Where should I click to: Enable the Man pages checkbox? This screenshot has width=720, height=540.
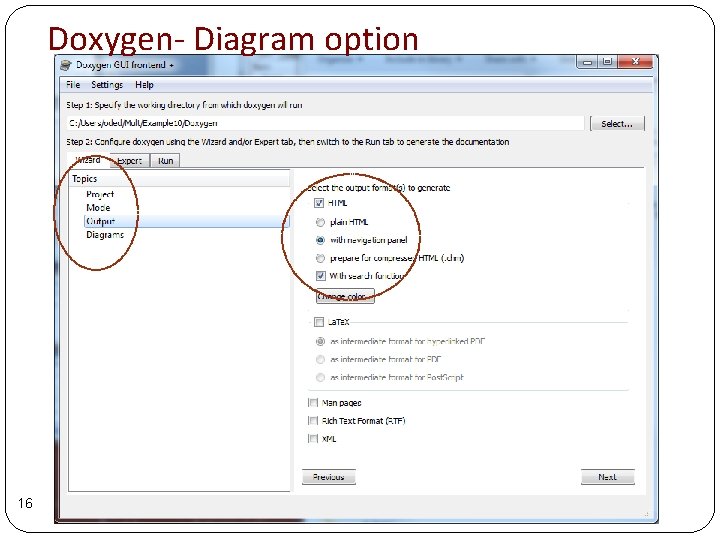coord(313,403)
